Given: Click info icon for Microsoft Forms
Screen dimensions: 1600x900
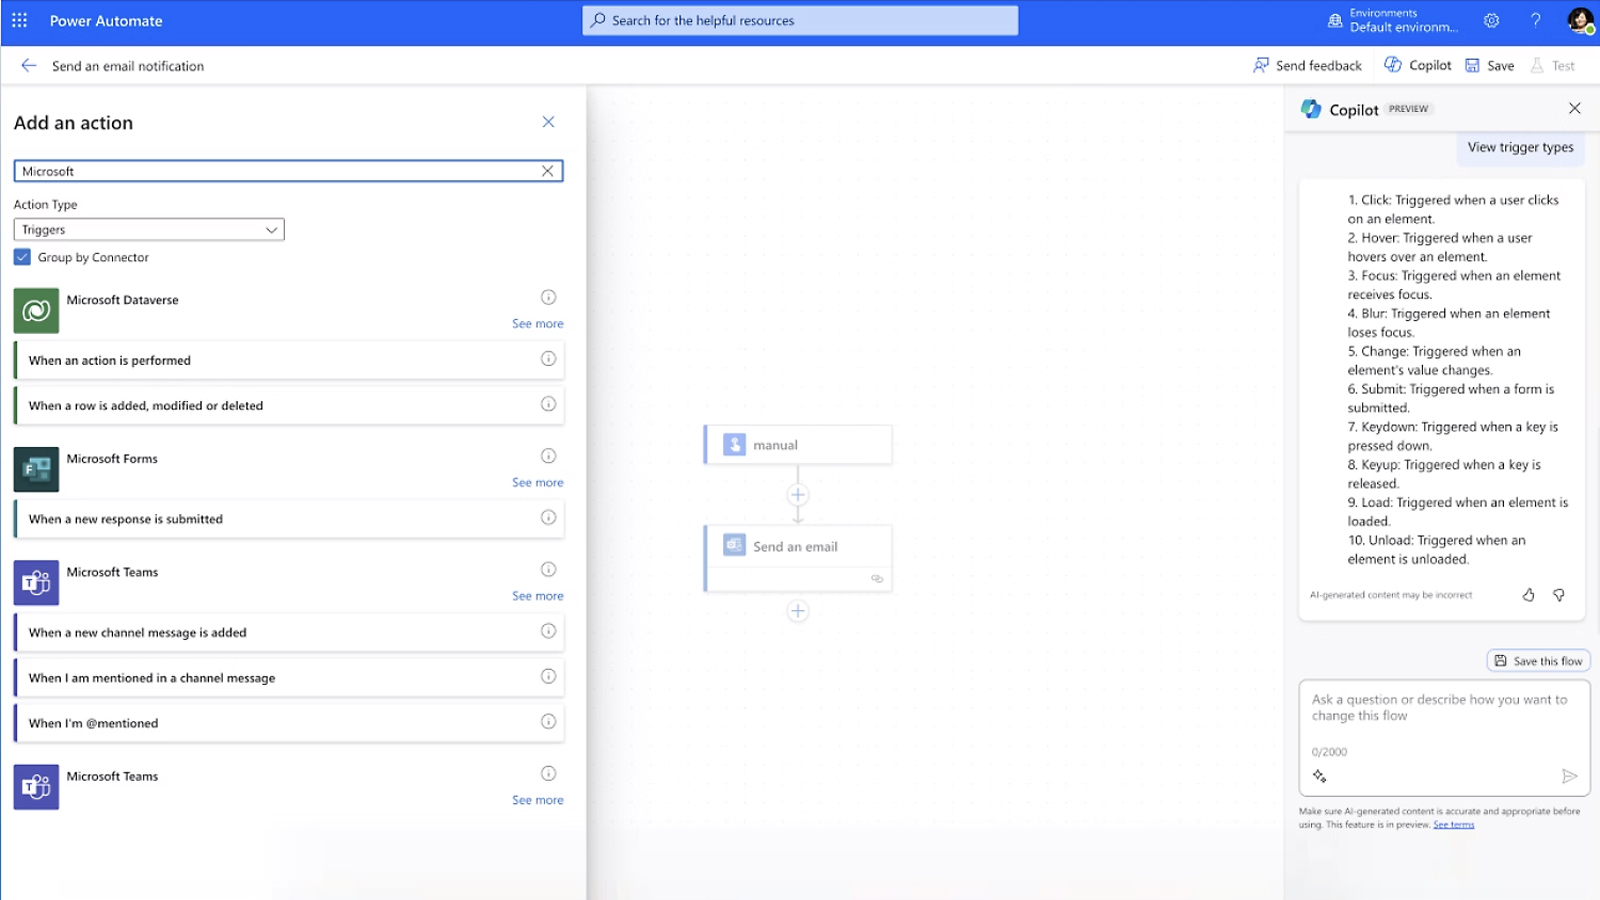Looking at the screenshot, I should tap(548, 456).
